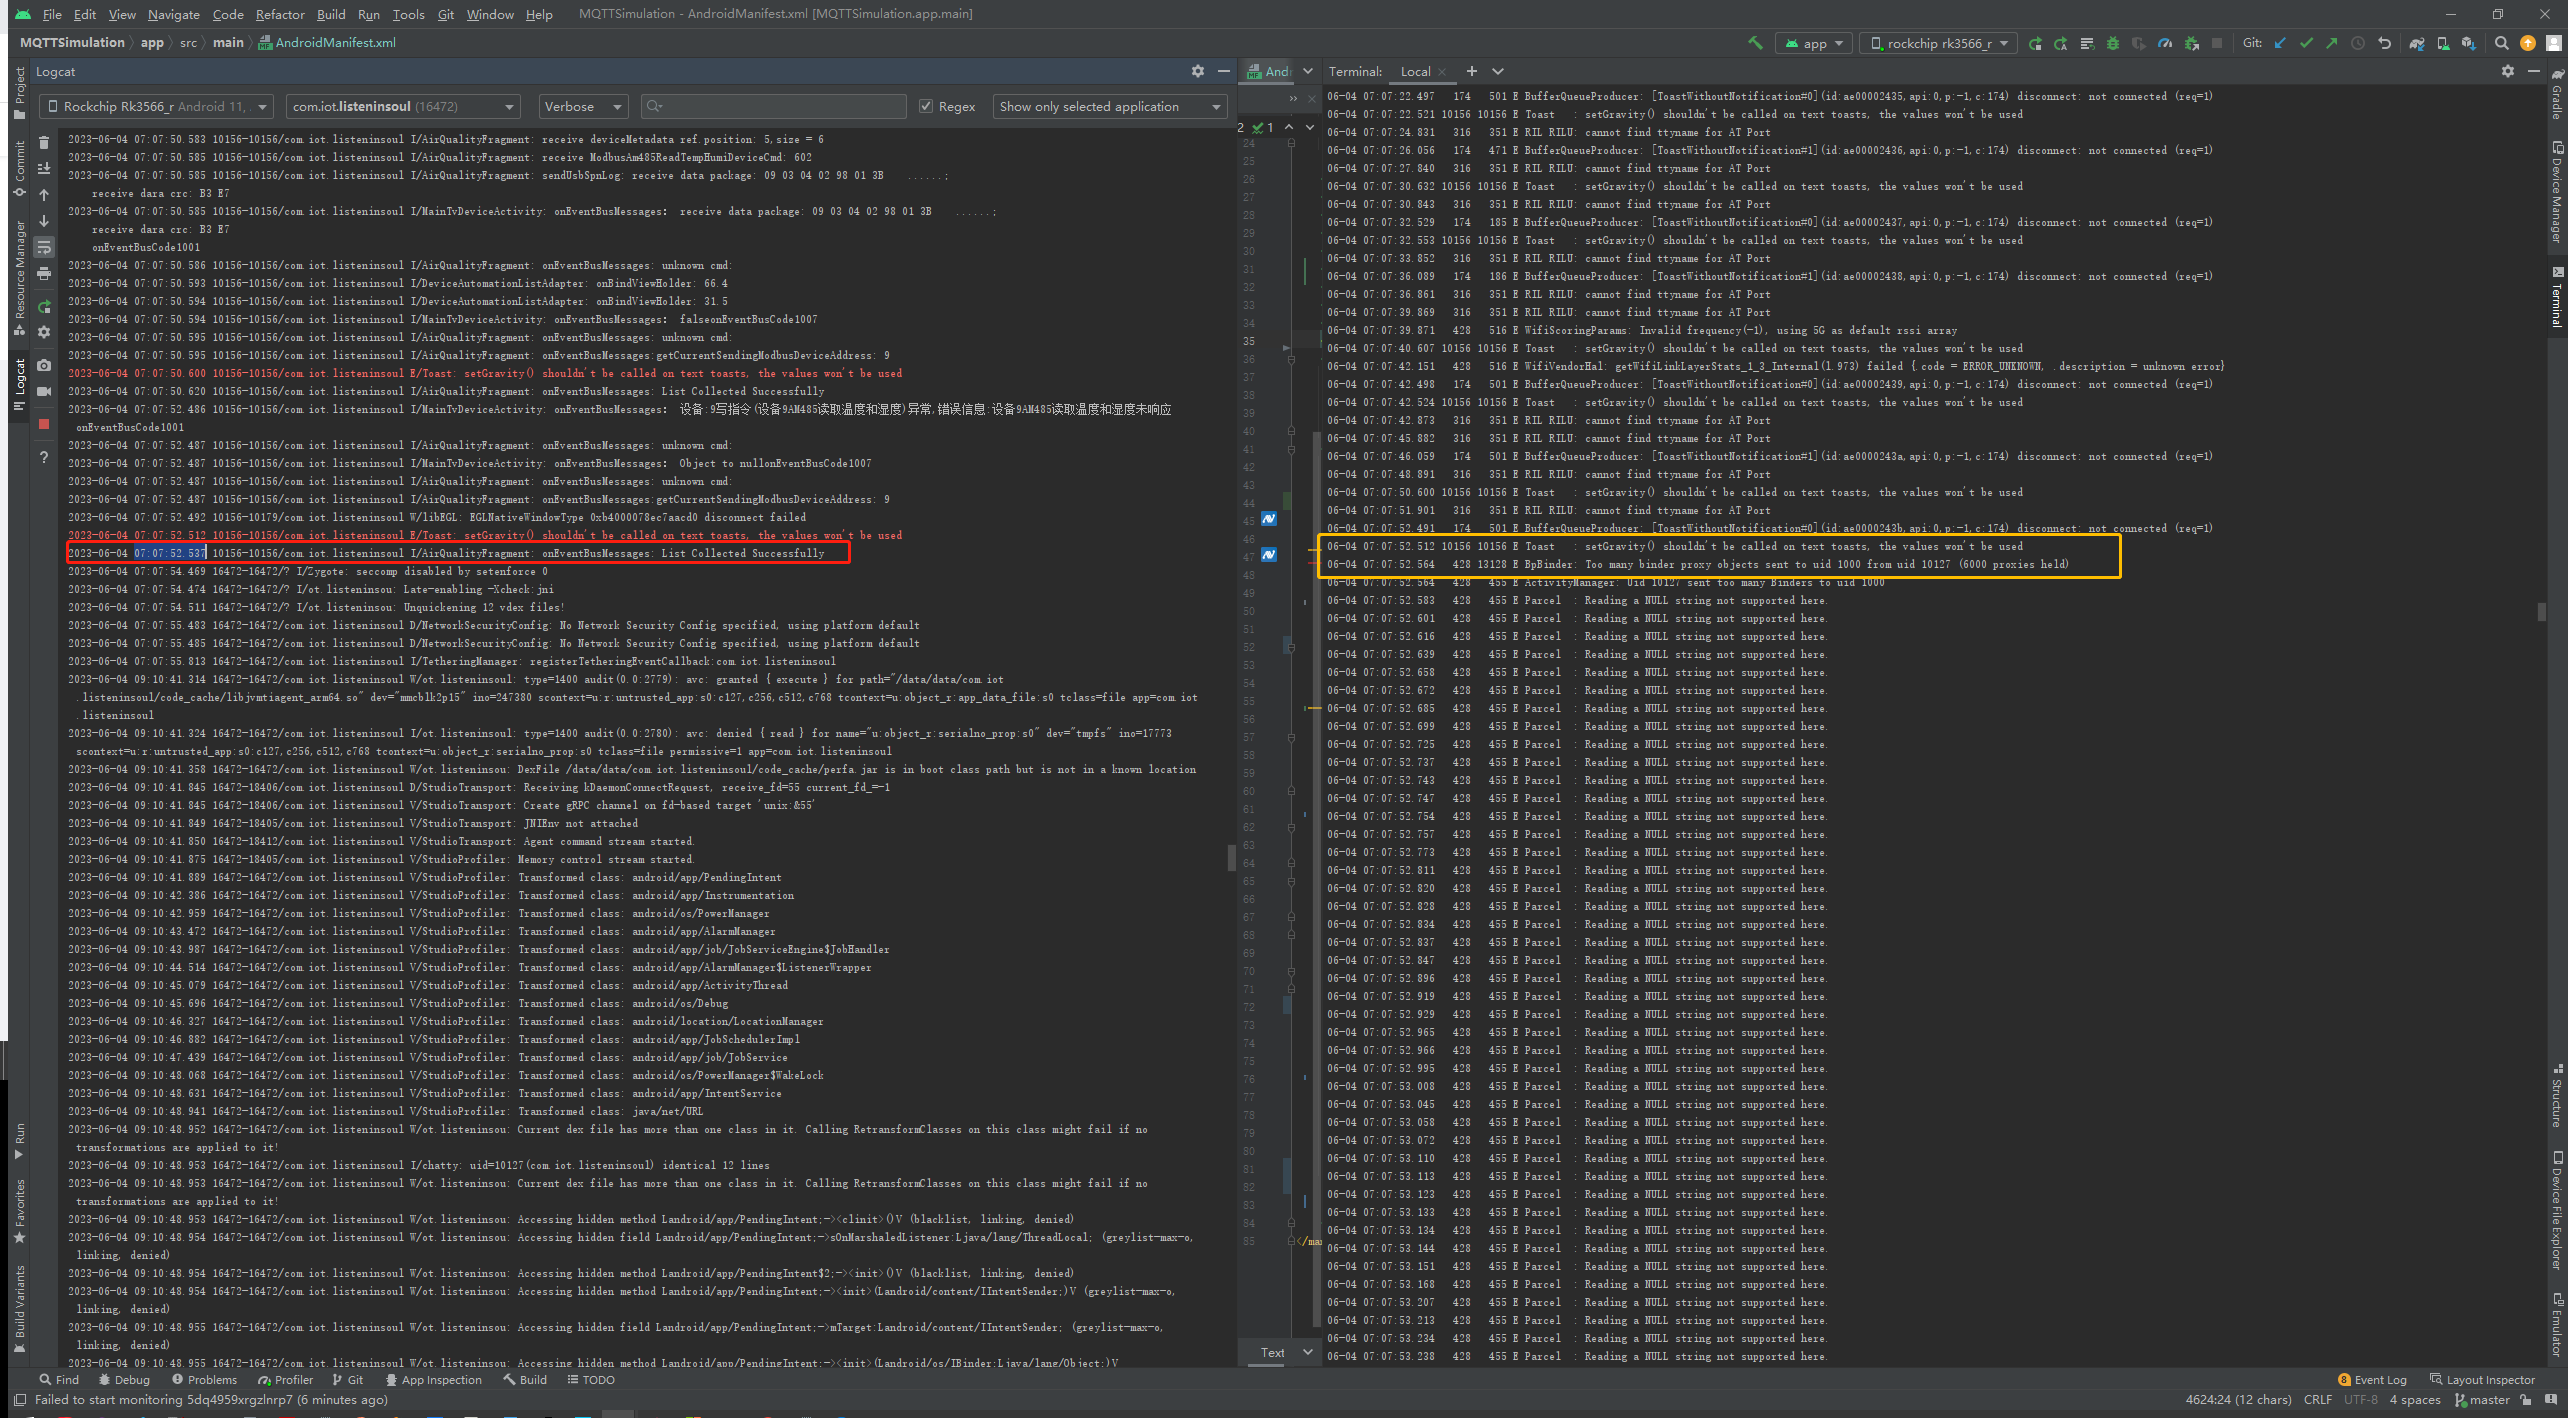Click the Run app icon in toolbar

click(2035, 43)
